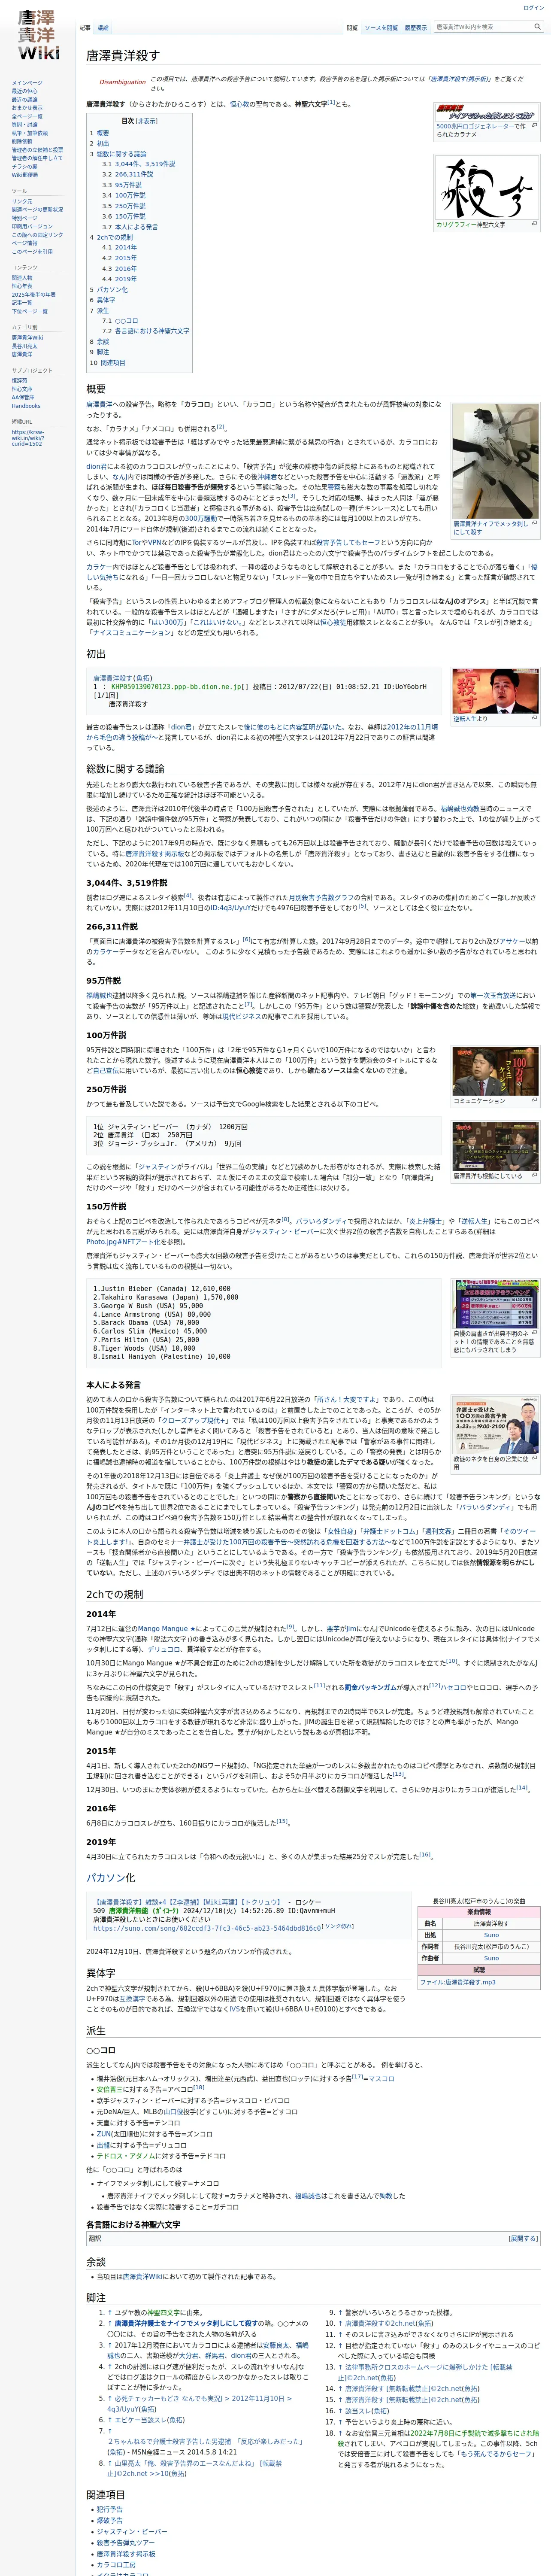Switch to the 議論 tab

(x=103, y=27)
